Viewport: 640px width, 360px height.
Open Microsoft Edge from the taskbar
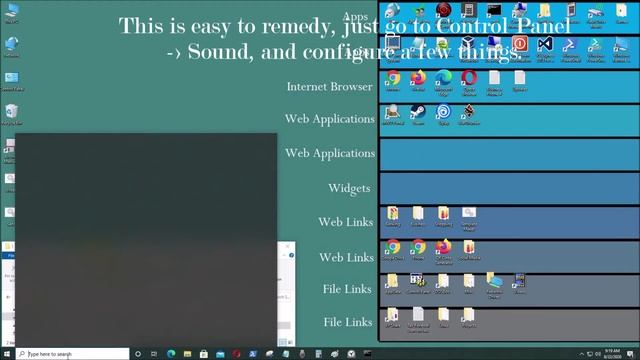(x=171, y=354)
